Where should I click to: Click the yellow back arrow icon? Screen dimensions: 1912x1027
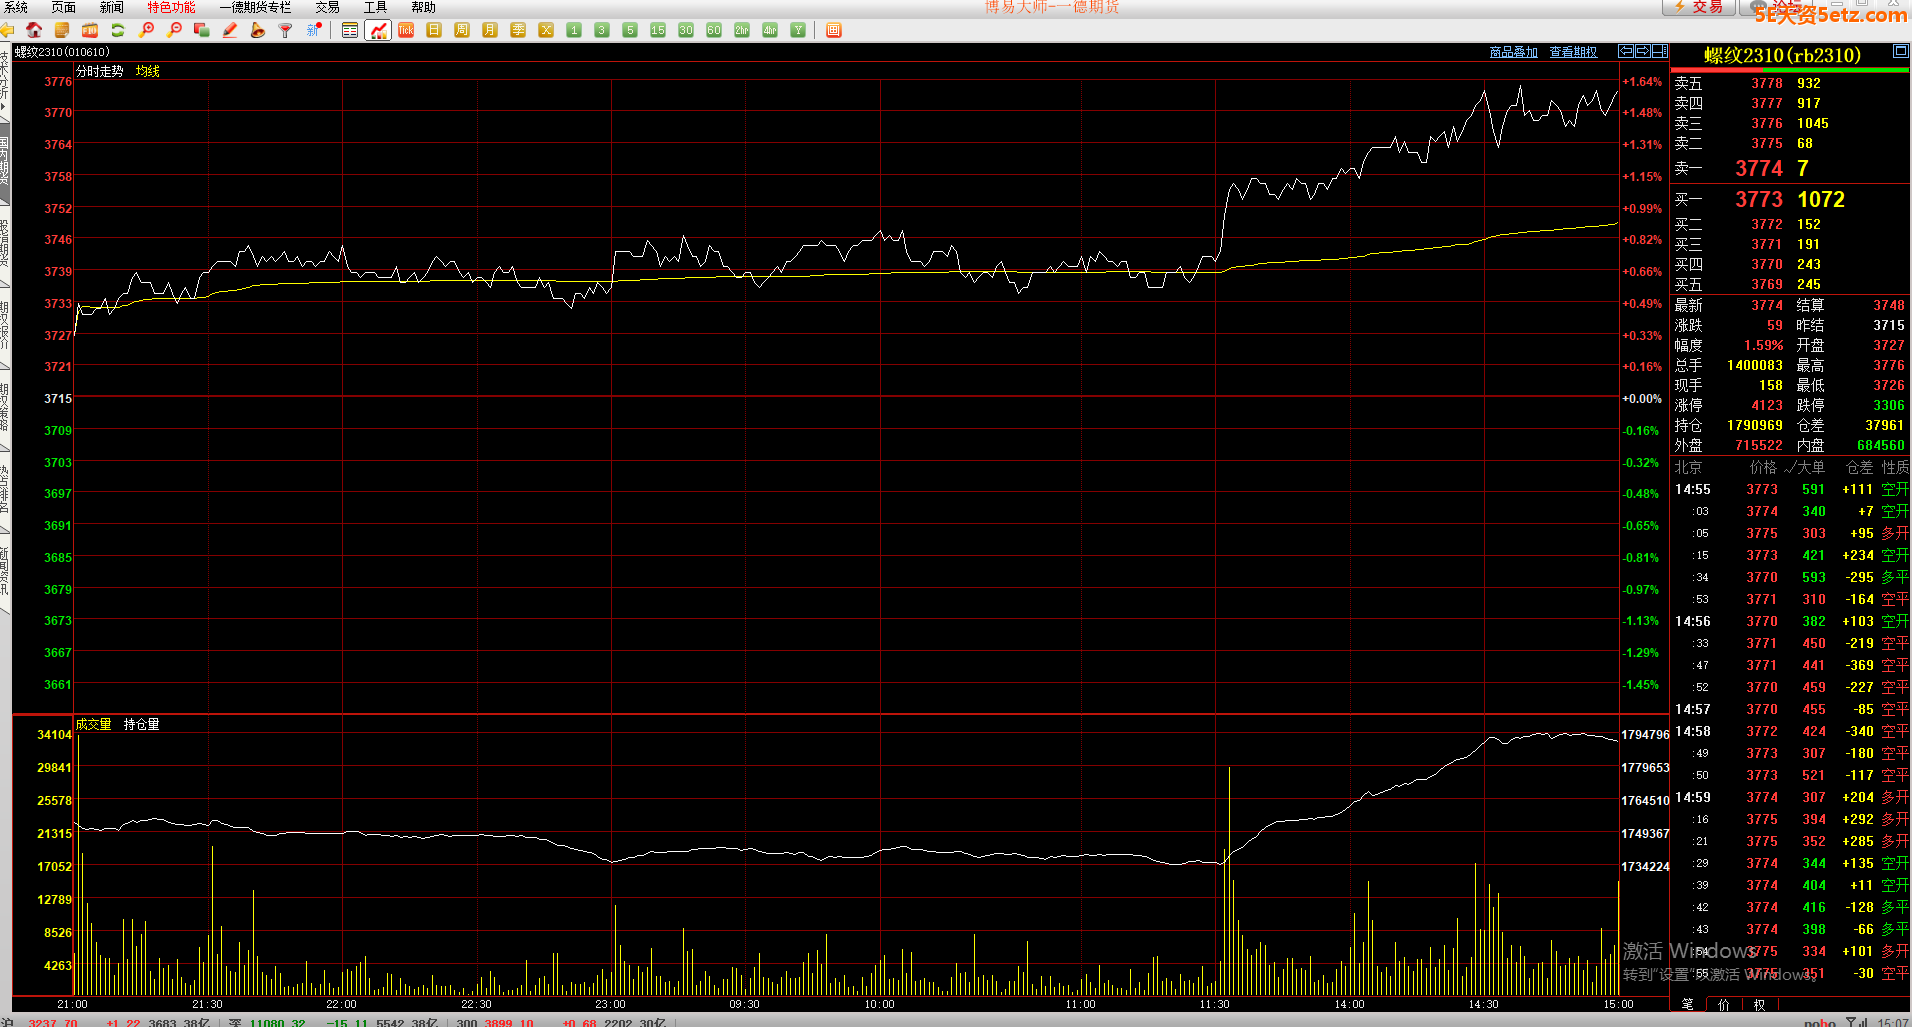coord(7,30)
